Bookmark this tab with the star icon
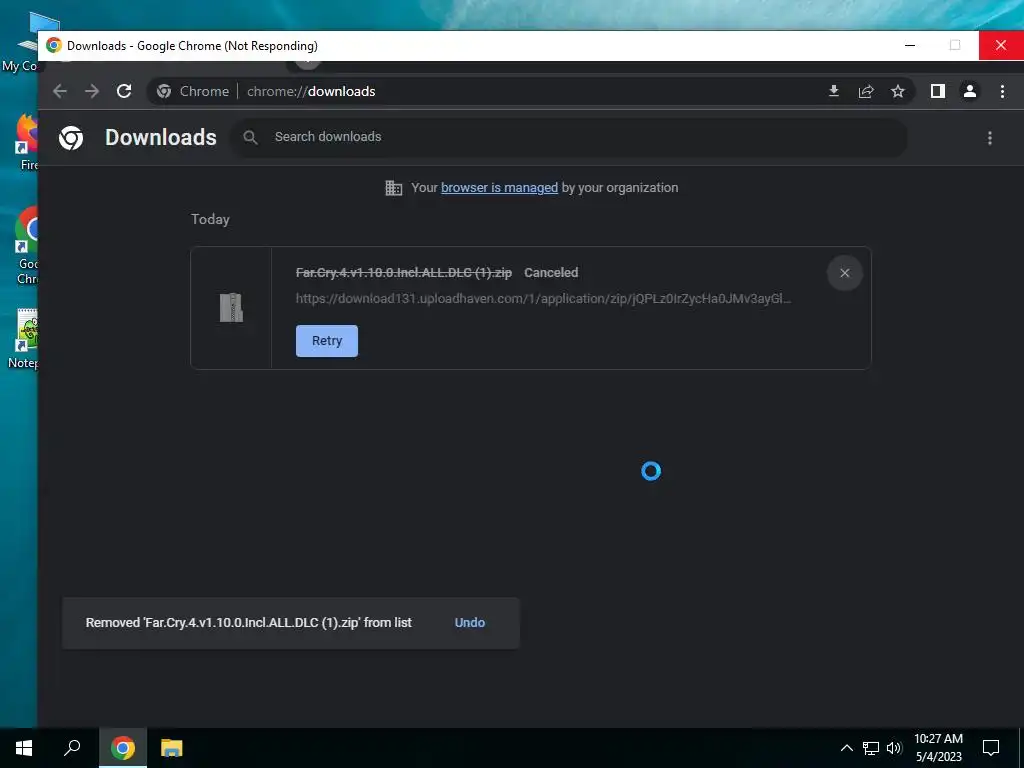1024x768 pixels. [x=898, y=91]
